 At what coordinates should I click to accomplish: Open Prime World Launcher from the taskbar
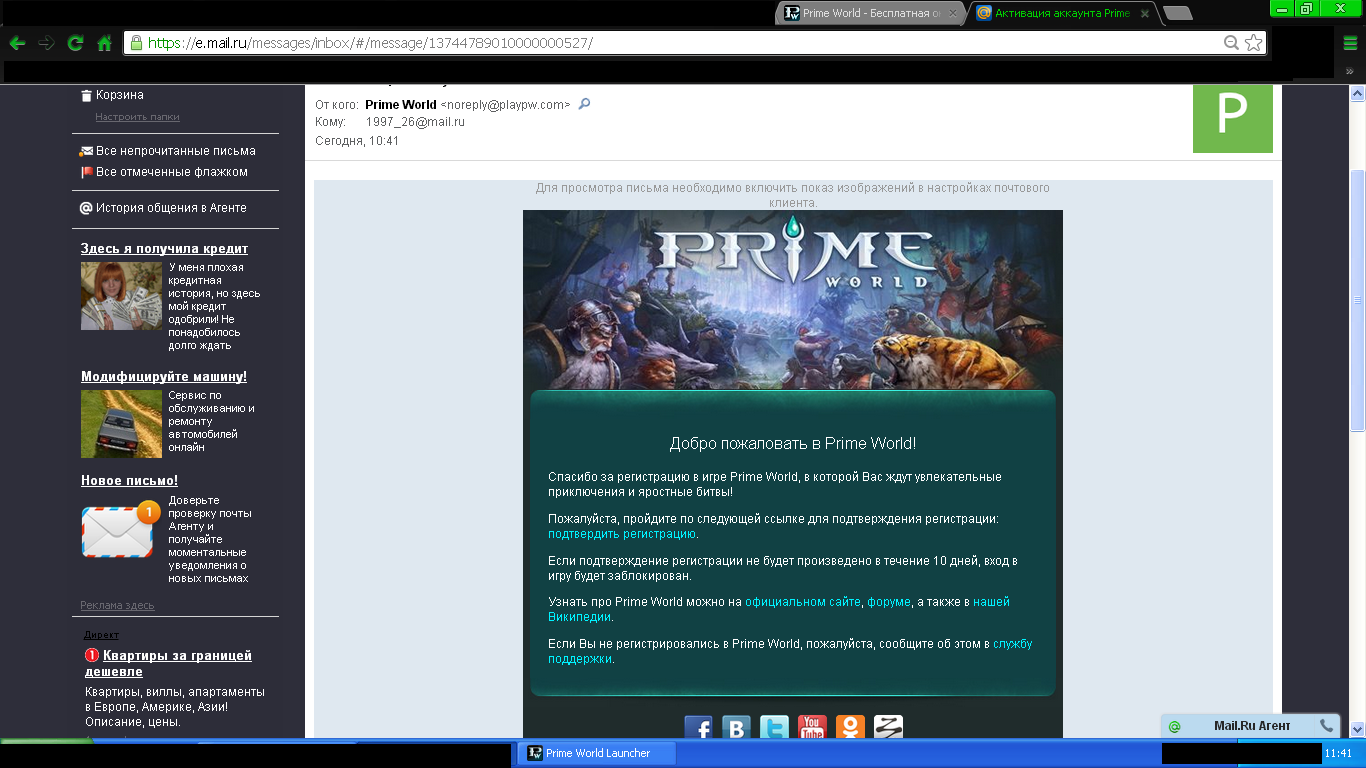click(x=597, y=753)
